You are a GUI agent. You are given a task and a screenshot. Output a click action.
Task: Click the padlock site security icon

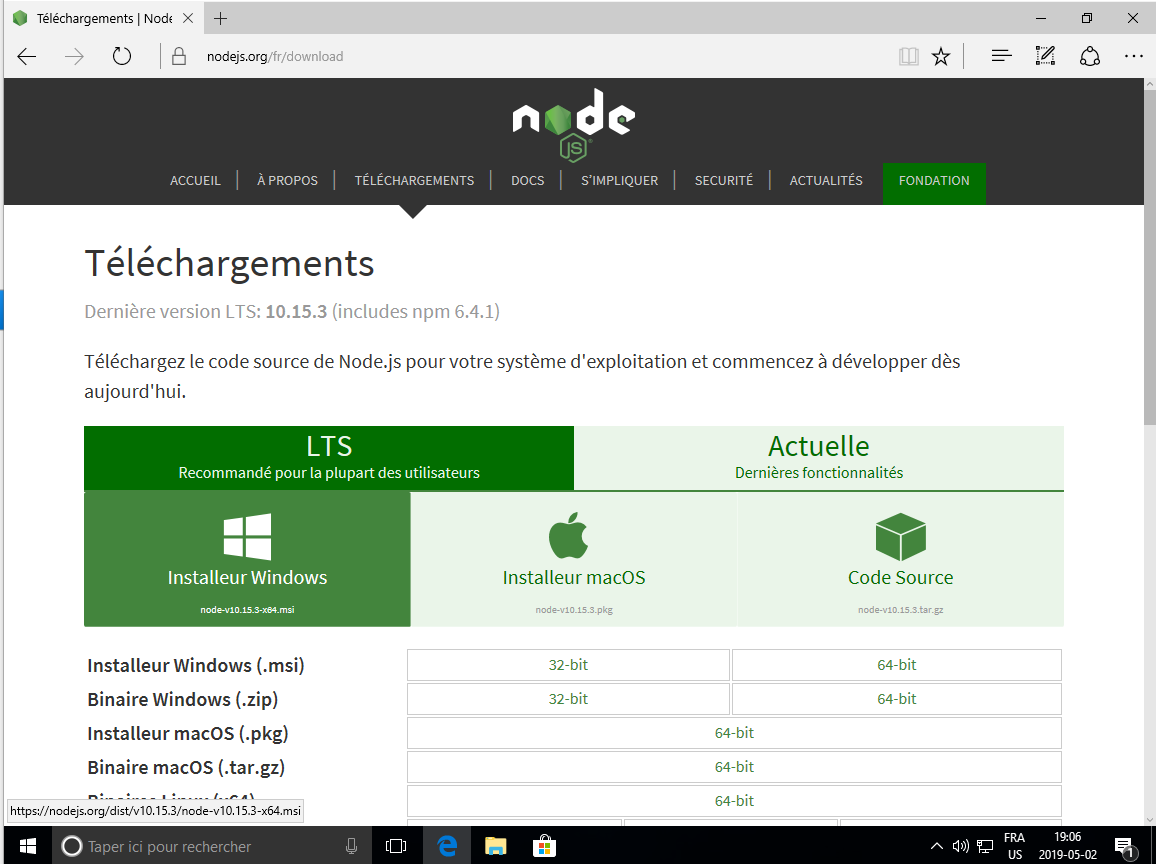point(178,57)
